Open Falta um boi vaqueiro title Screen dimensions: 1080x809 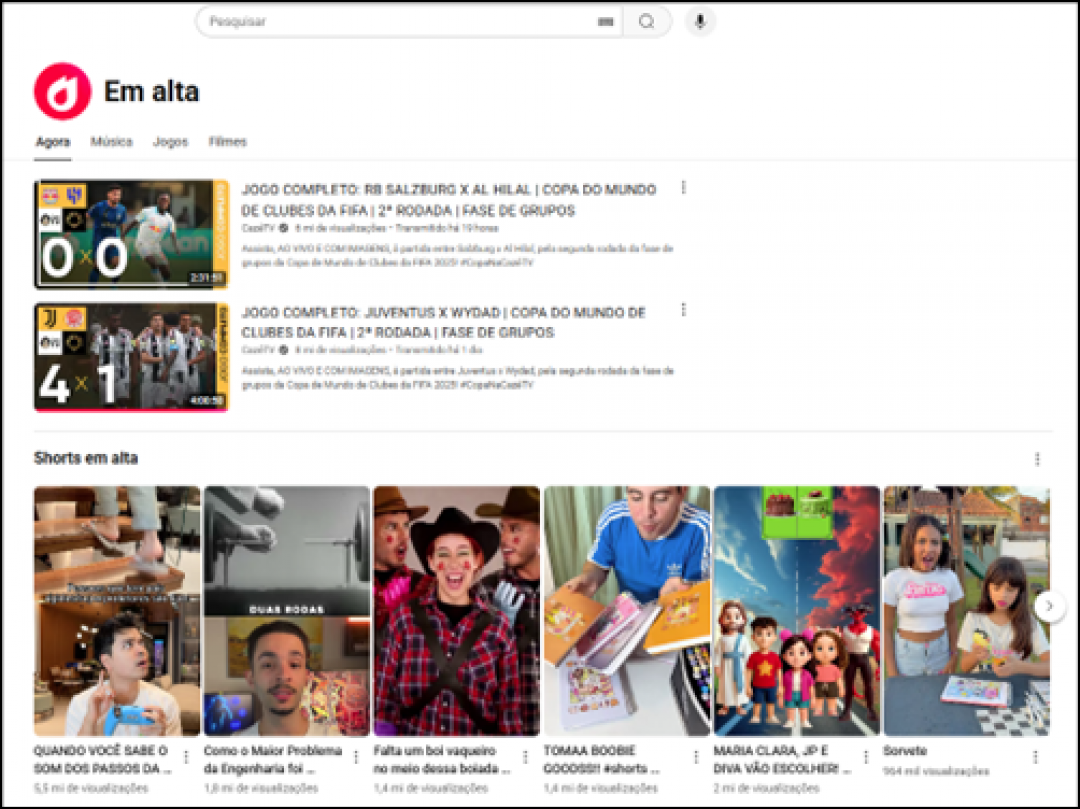[x=442, y=759]
